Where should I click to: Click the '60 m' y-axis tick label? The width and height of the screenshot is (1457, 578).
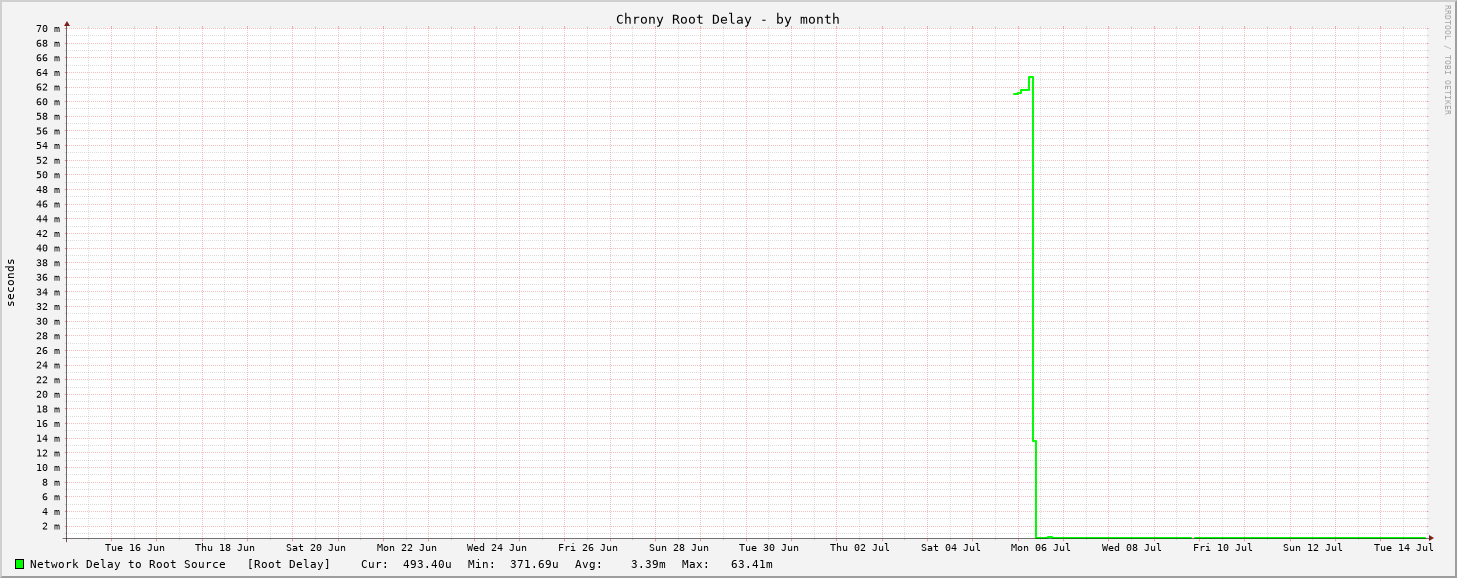click(x=48, y=102)
